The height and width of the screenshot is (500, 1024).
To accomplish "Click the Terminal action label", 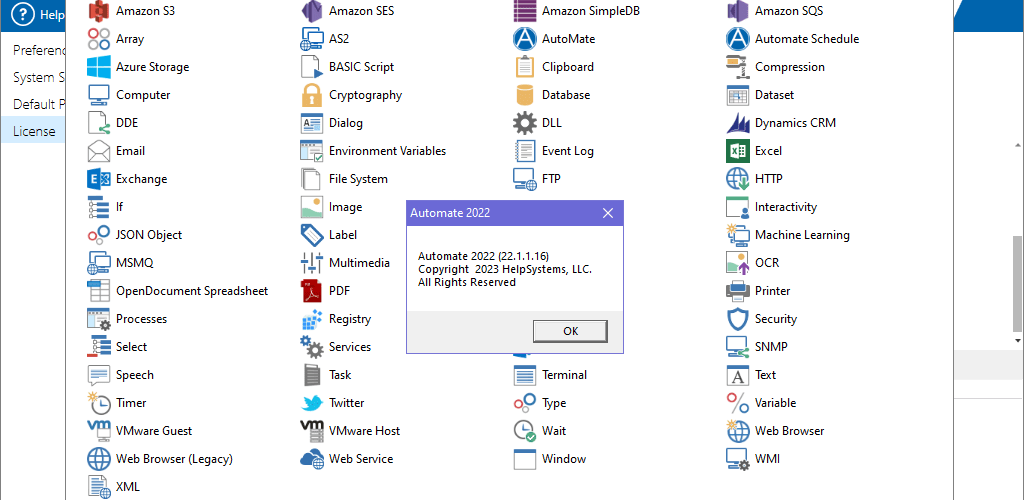I will coord(564,375).
